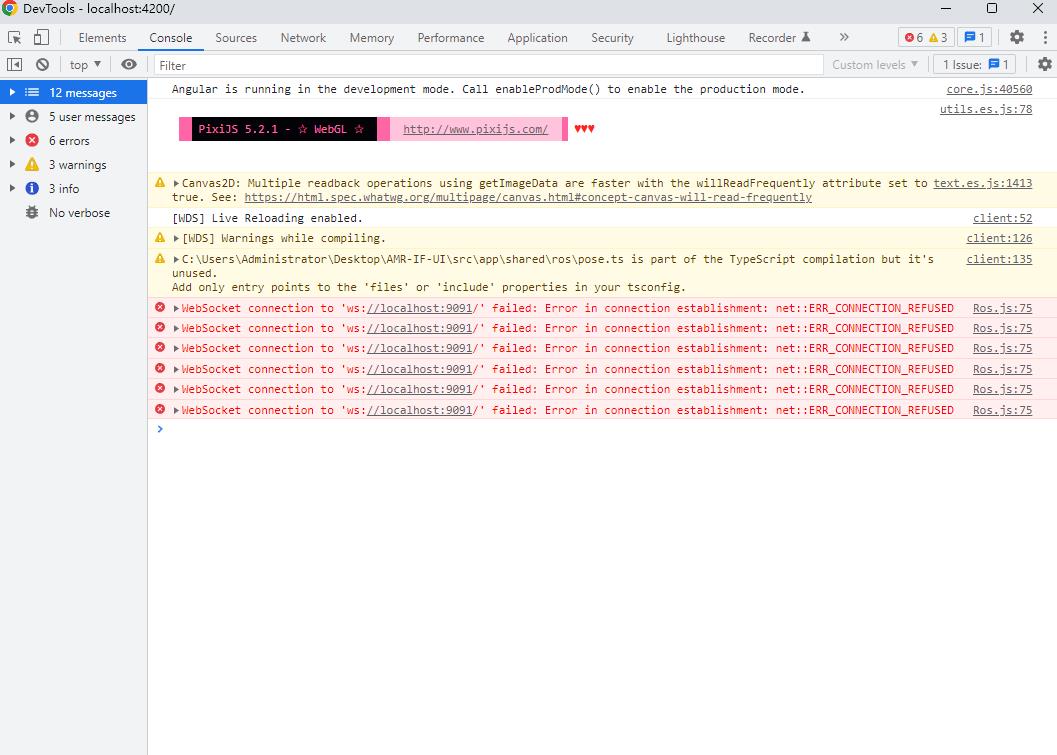Switch to the Memory tab
1057x755 pixels.
point(371,38)
